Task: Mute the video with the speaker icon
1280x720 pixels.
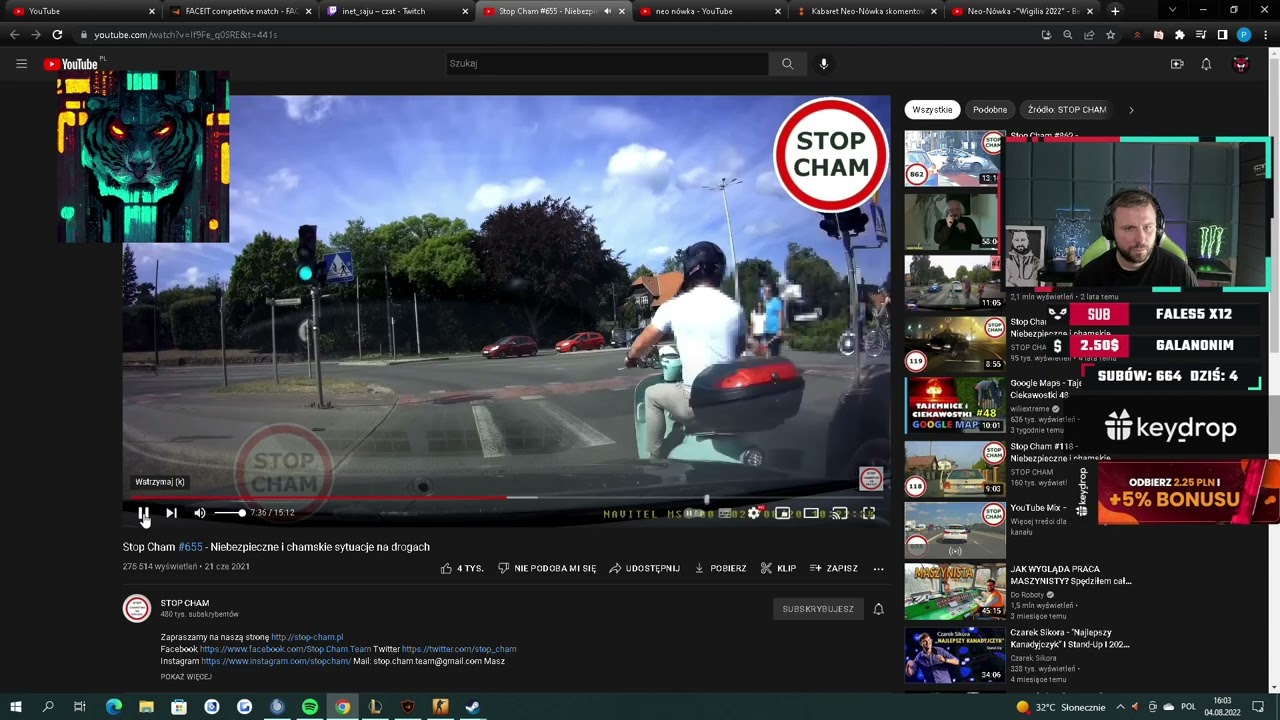Action: click(x=200, y=513)
